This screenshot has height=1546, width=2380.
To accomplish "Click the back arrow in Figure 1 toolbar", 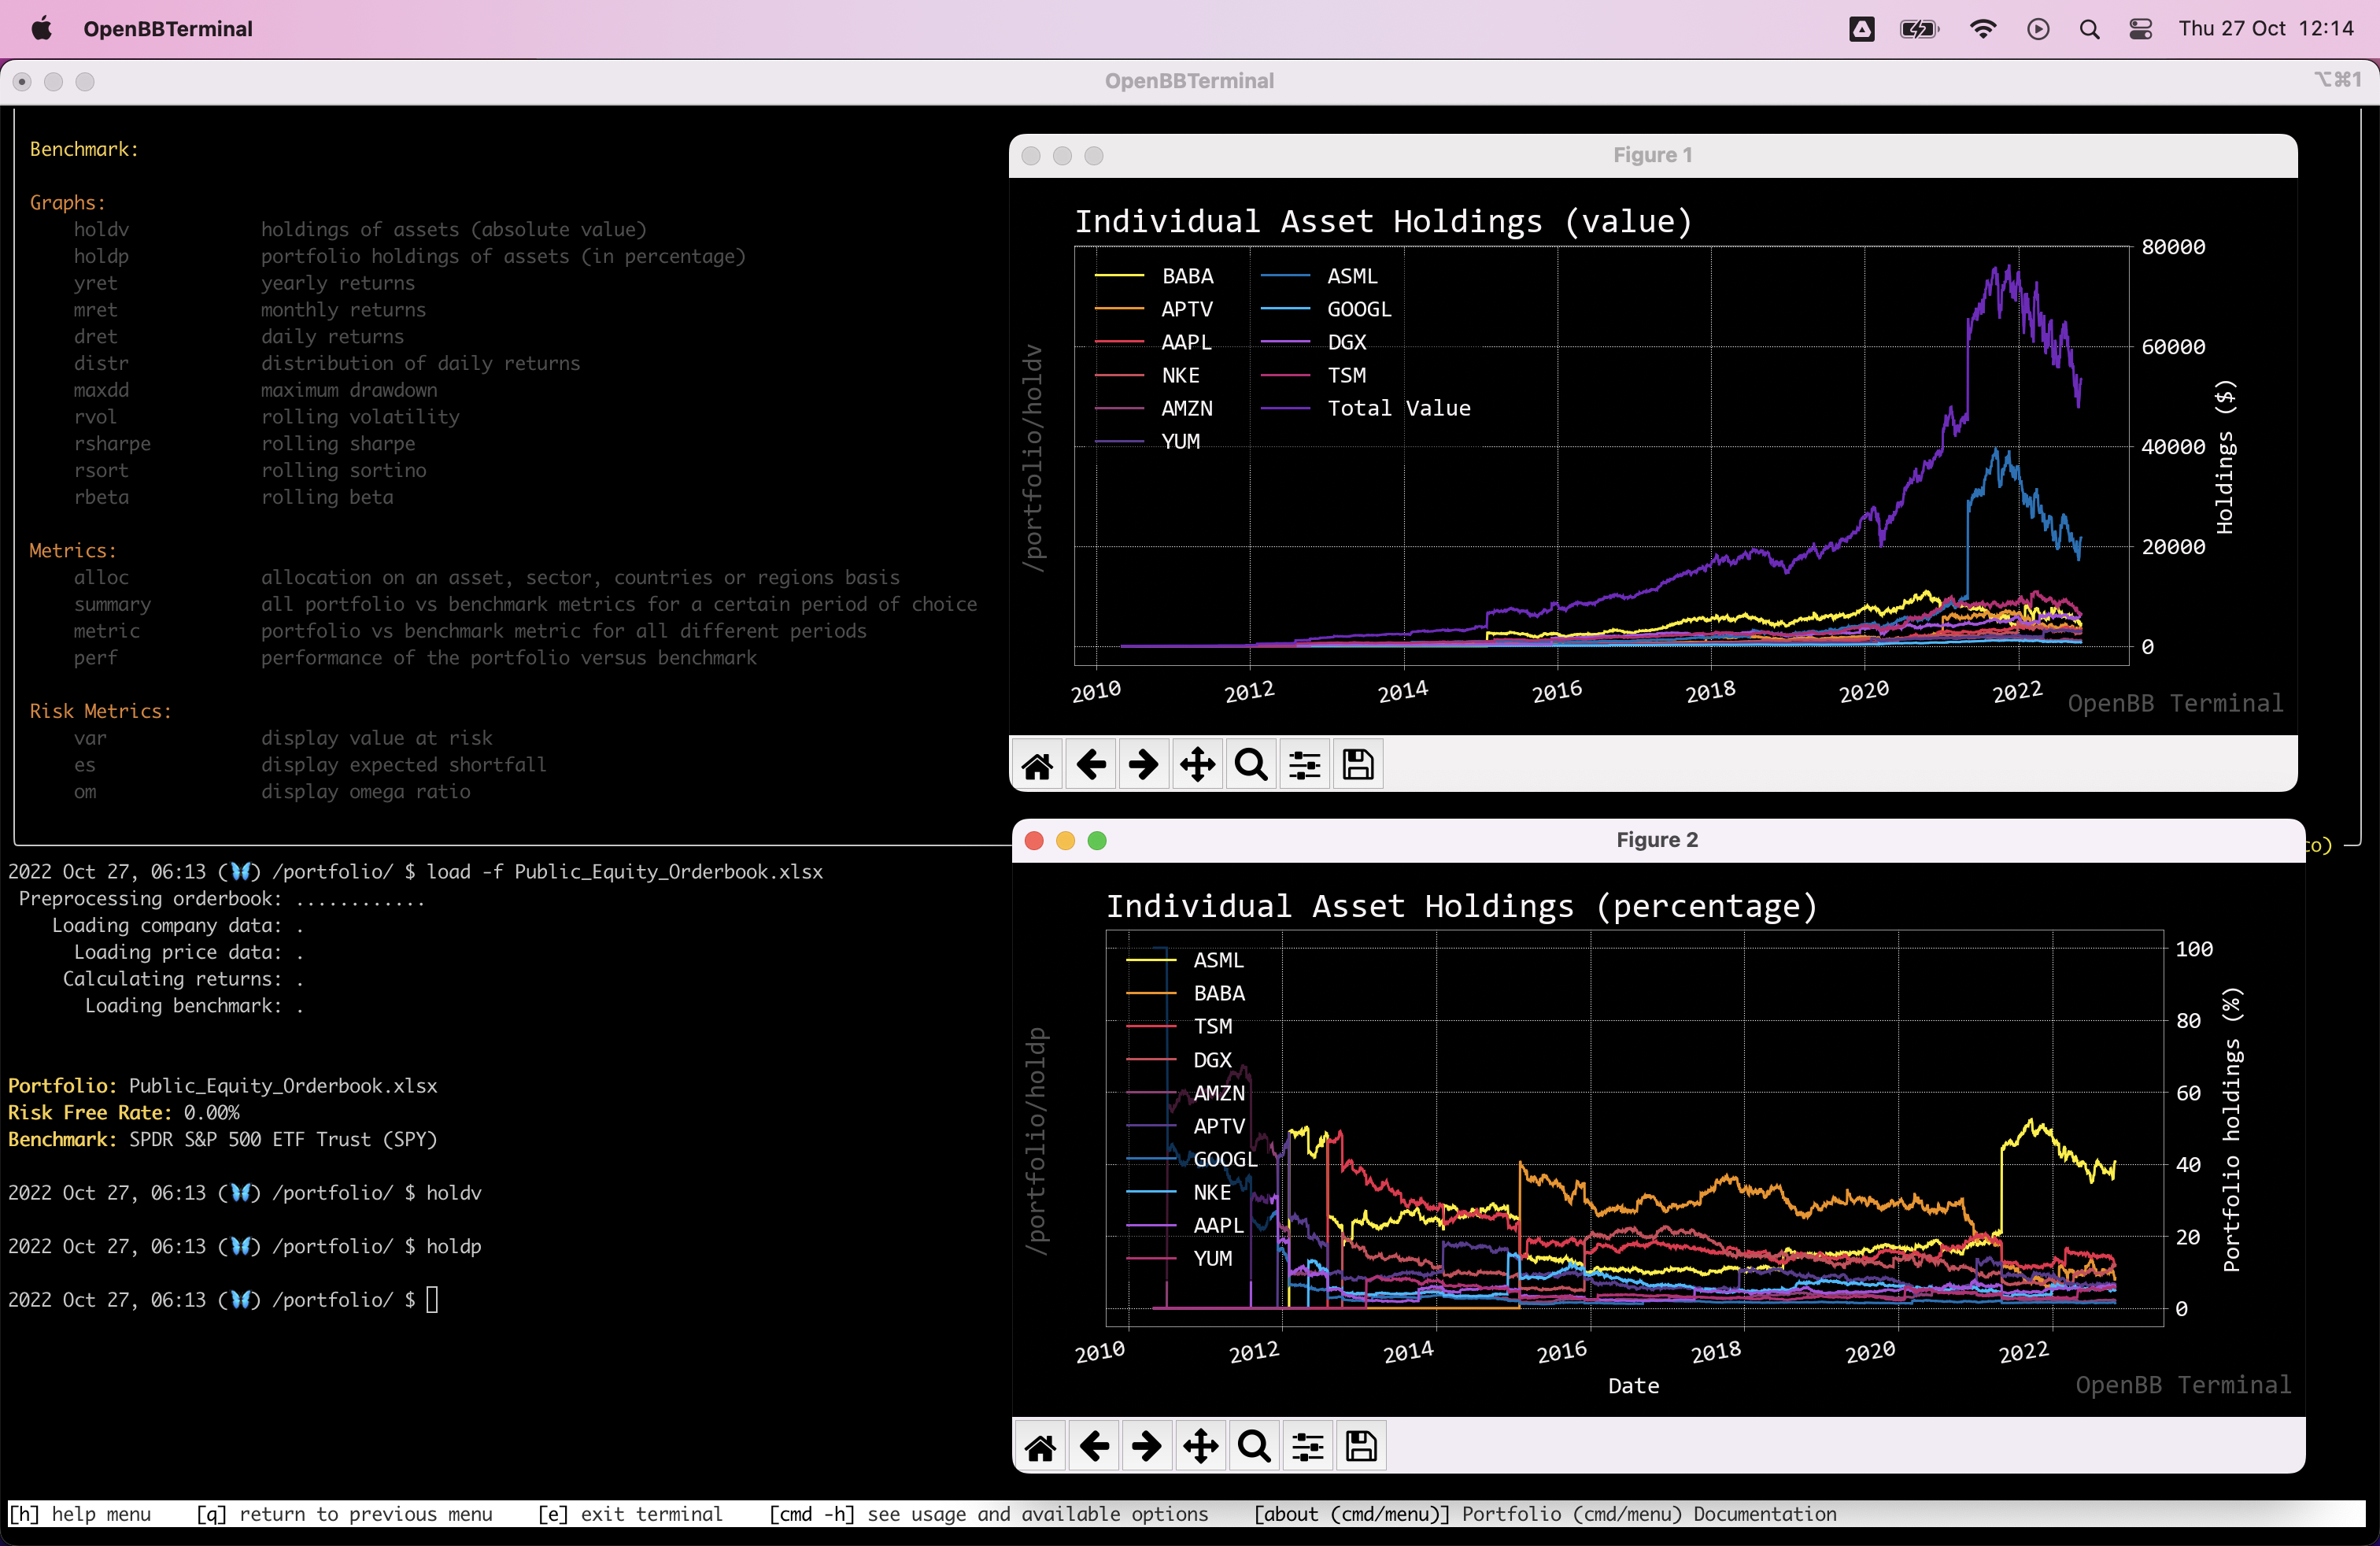I will [1090, 764].
